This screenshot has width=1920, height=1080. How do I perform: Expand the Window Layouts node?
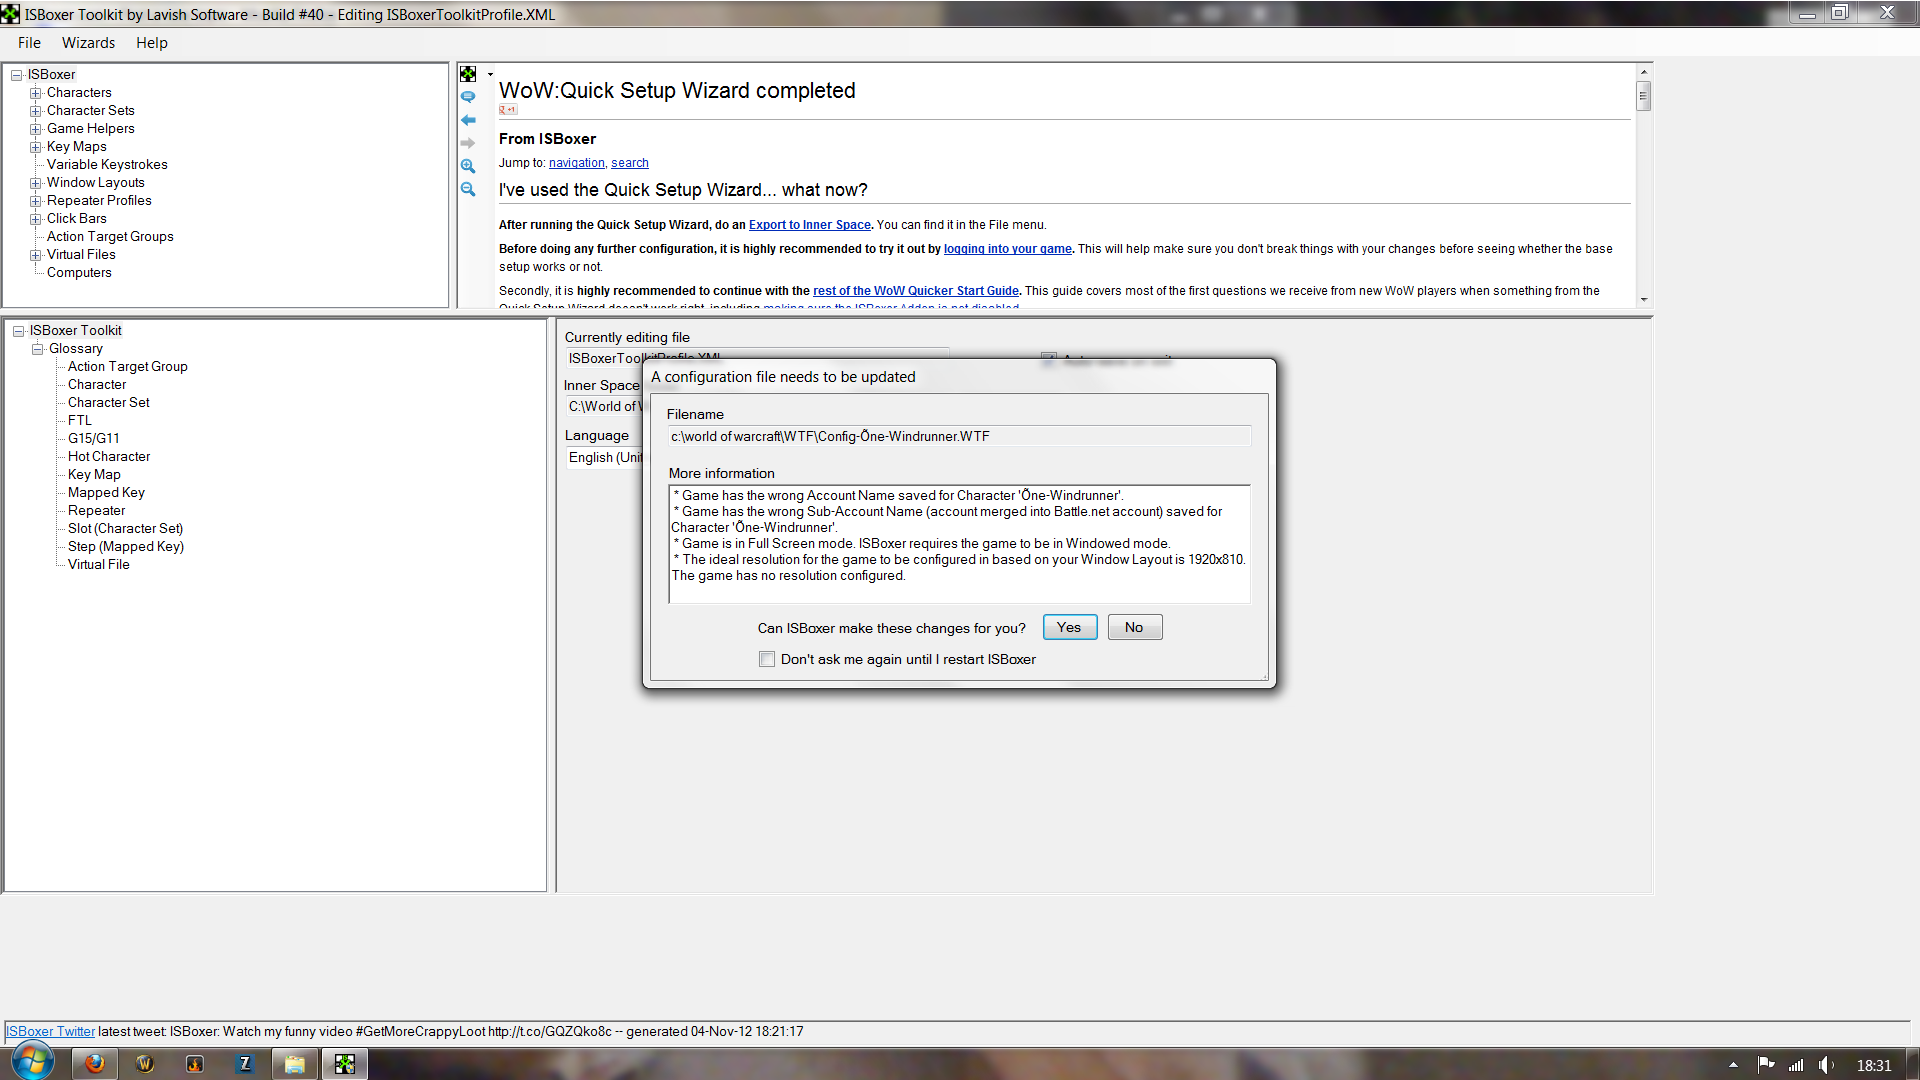click(36, 183)
